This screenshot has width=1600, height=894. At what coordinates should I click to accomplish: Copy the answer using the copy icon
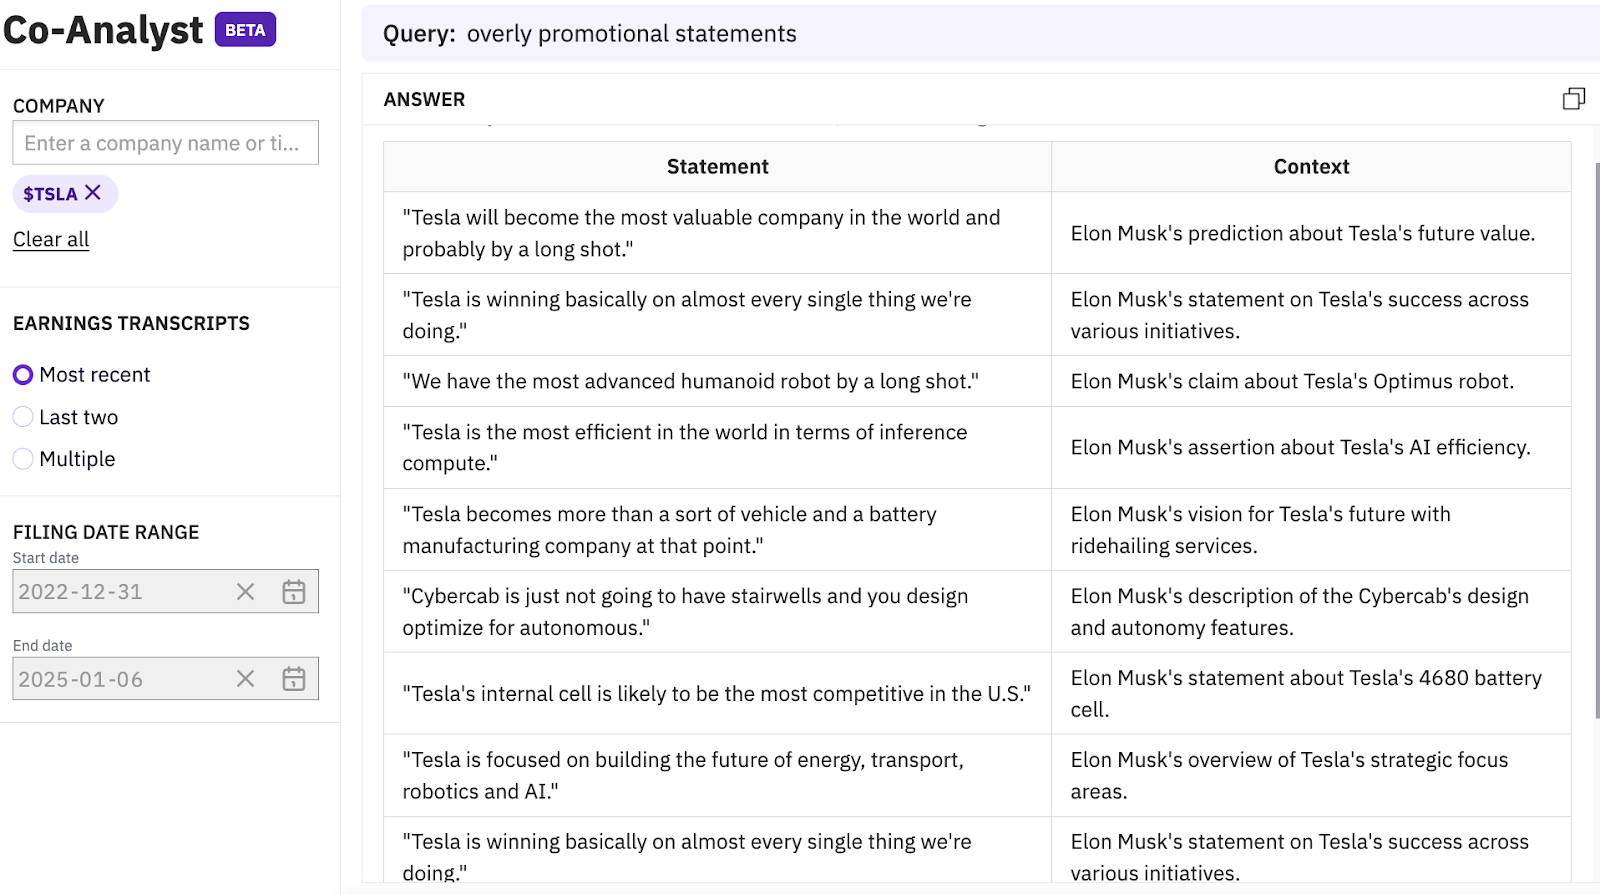click(1573, 99)
